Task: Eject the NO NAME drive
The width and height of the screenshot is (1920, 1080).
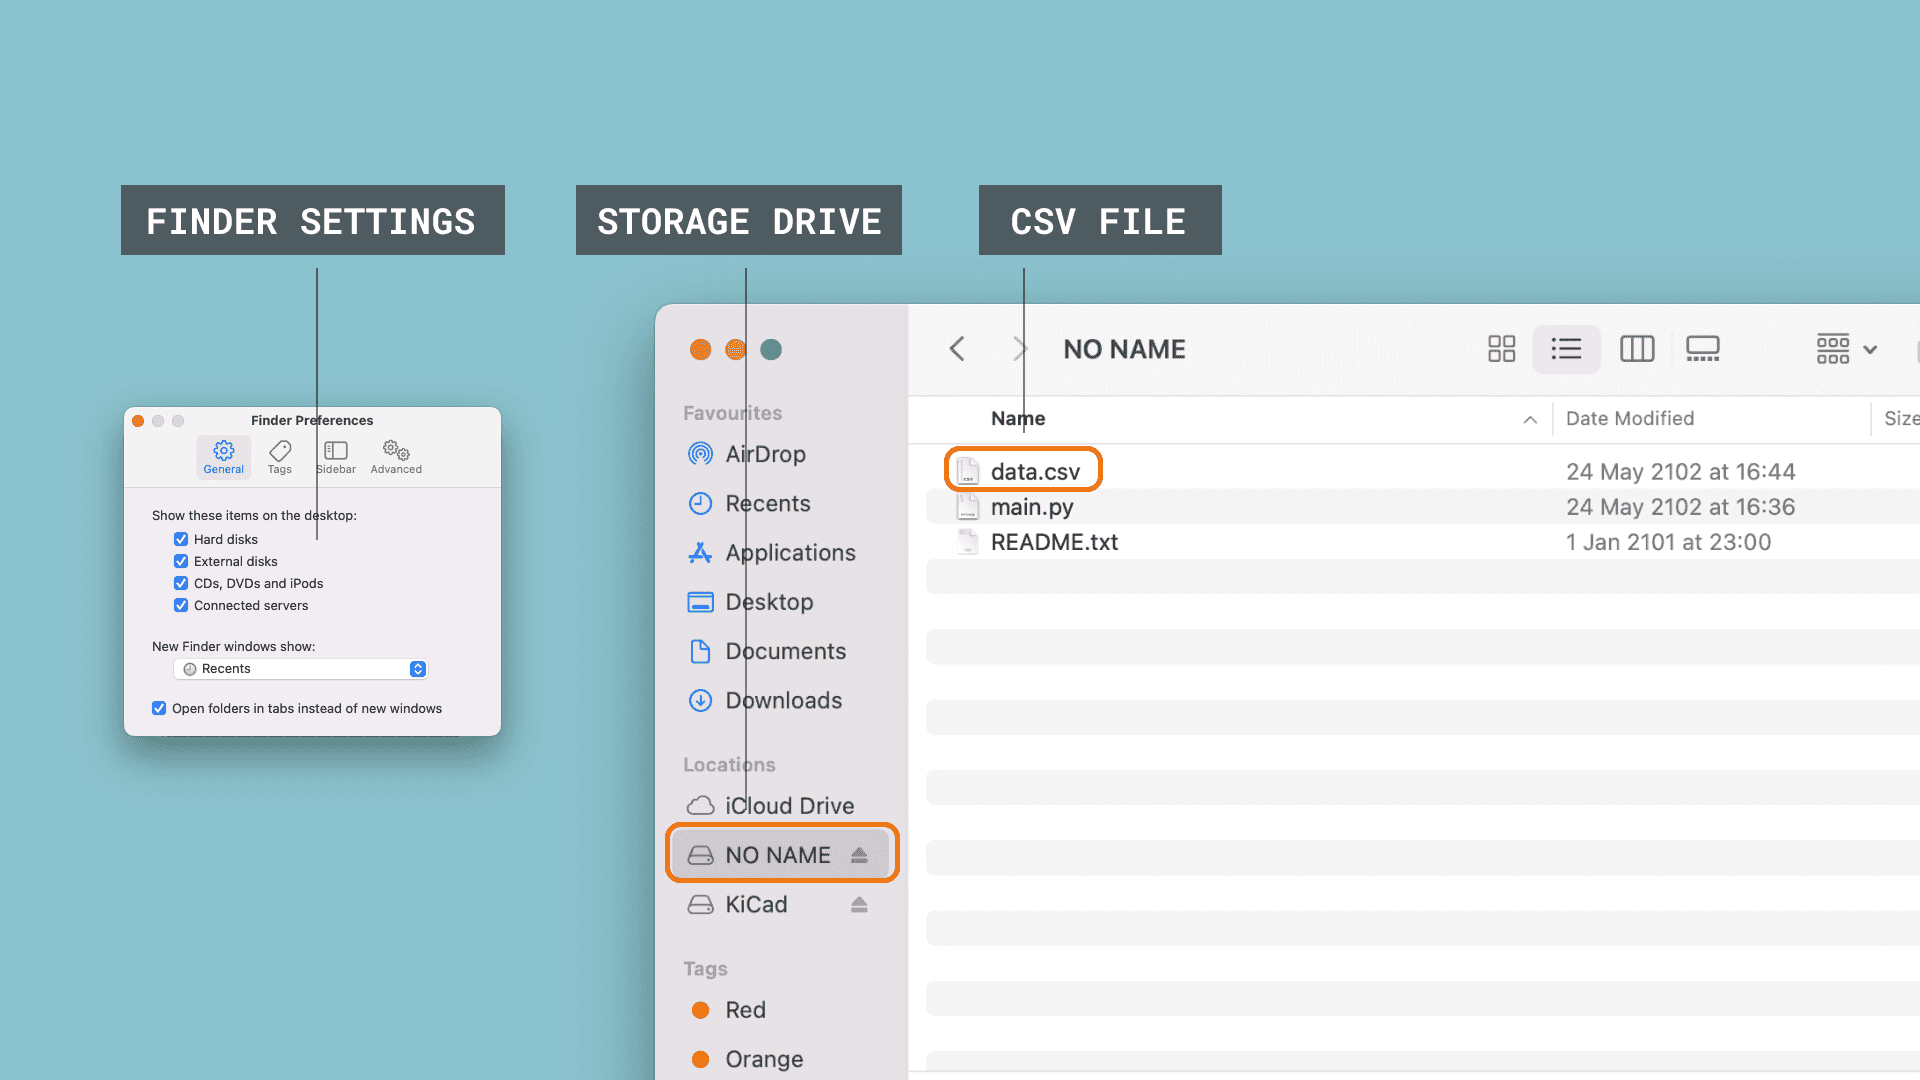Action: pyautogui.click(x=859, y=855)
